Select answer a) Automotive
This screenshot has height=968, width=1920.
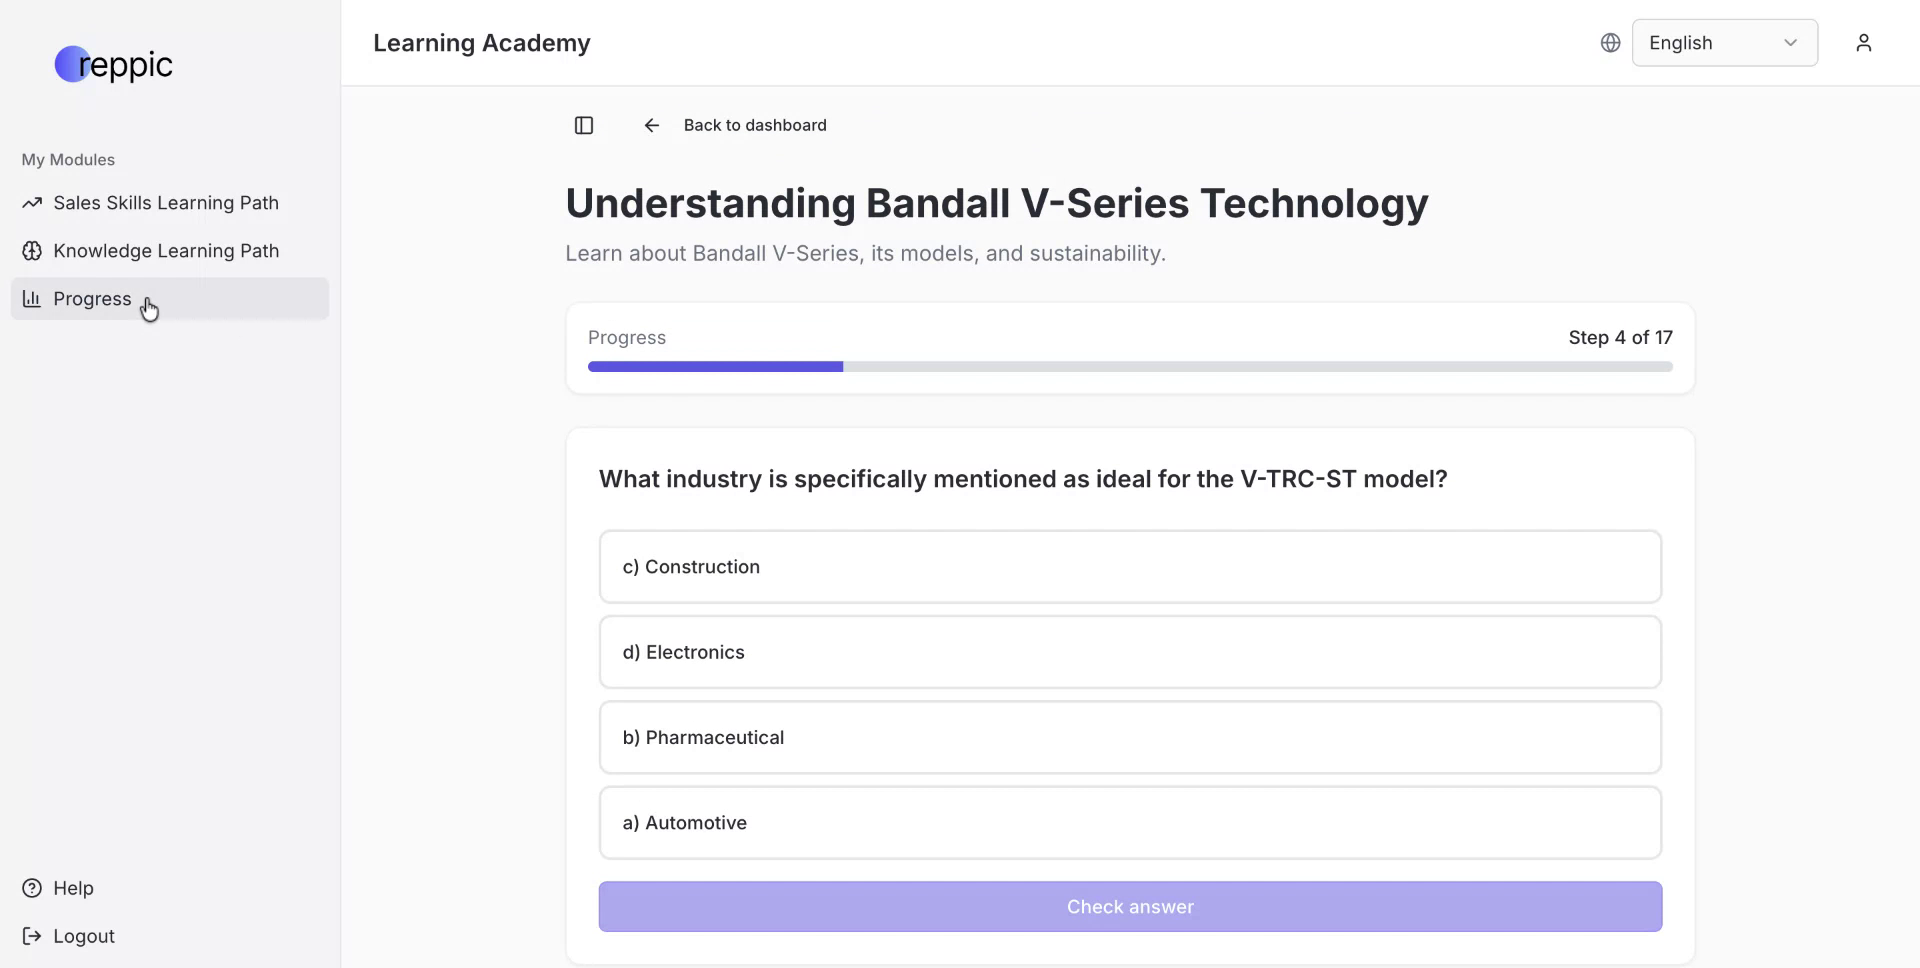click(x=1130, y=823)
